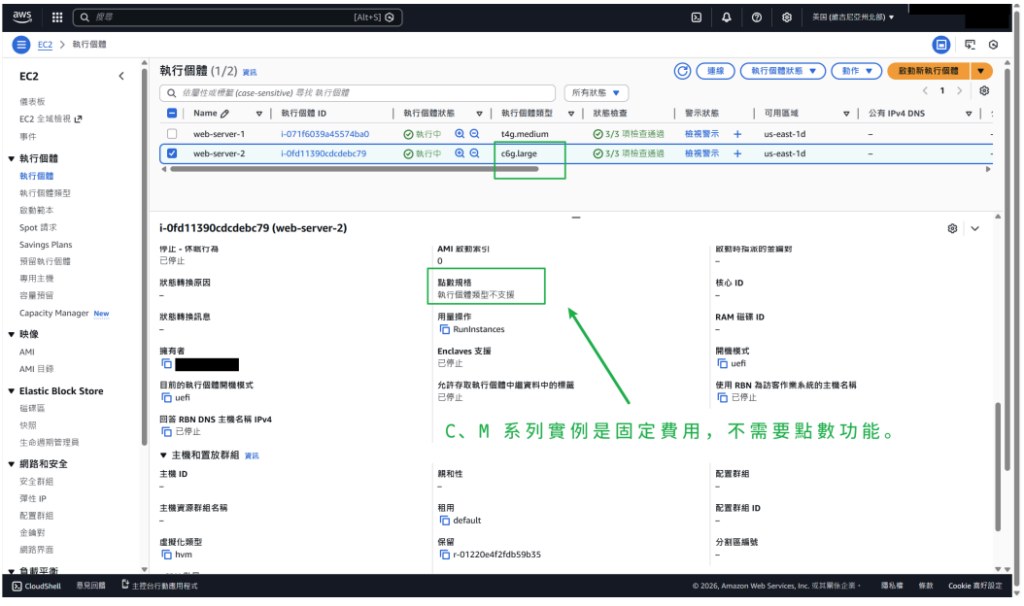The height and width of the screenshot is (606, 1024).
Task: Open the notifications bell icon
Action: coord(727,14)
